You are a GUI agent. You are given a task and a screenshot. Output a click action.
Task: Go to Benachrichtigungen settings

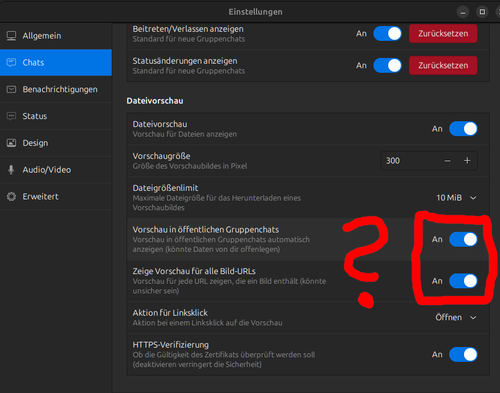tap(56, 89)
